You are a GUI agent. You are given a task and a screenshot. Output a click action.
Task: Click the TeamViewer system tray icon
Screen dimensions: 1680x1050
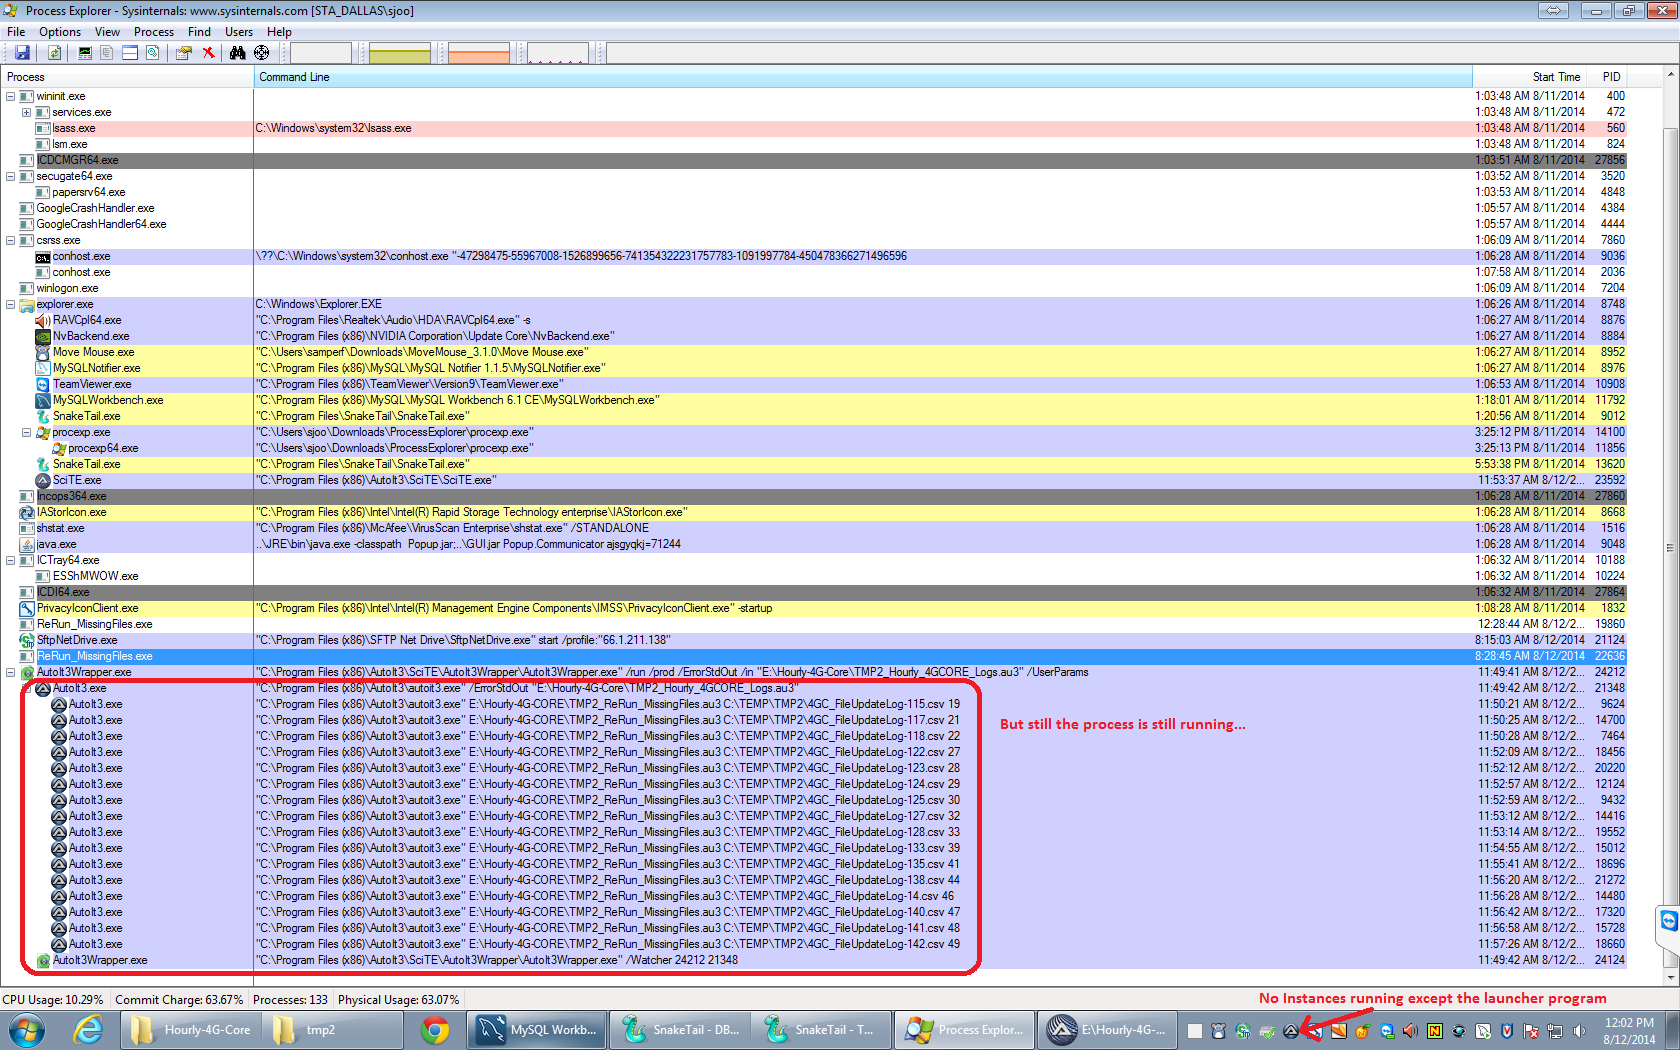pos(1386,1031)
